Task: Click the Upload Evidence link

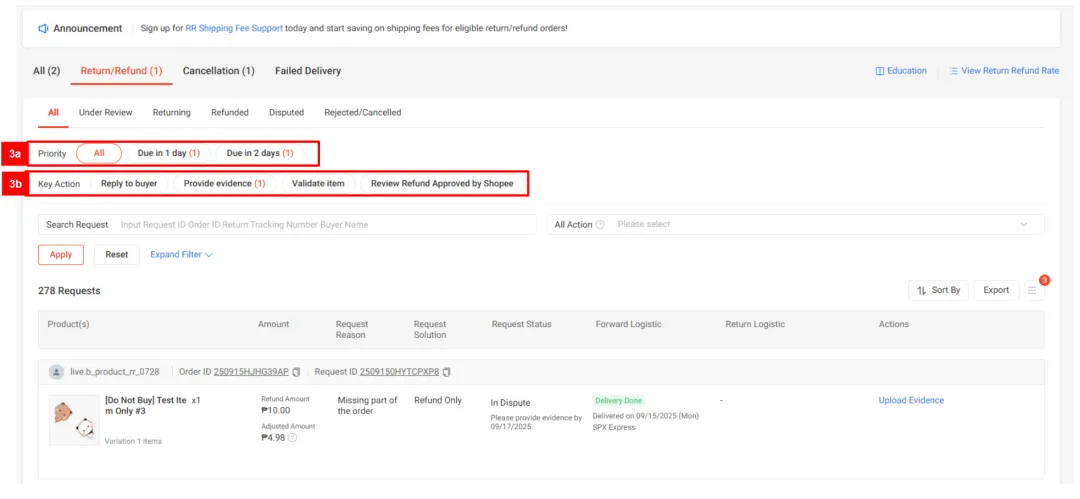Action: point(911,400)
